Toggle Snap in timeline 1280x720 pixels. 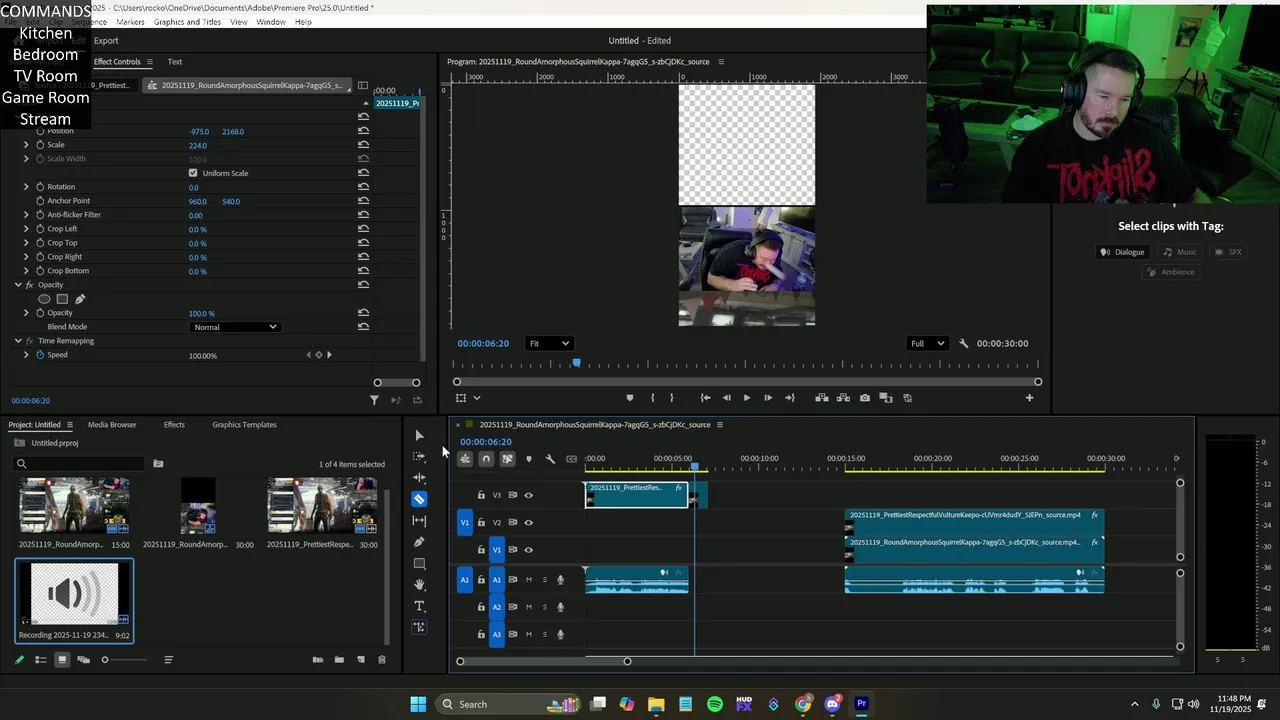(x=486, y=459)
